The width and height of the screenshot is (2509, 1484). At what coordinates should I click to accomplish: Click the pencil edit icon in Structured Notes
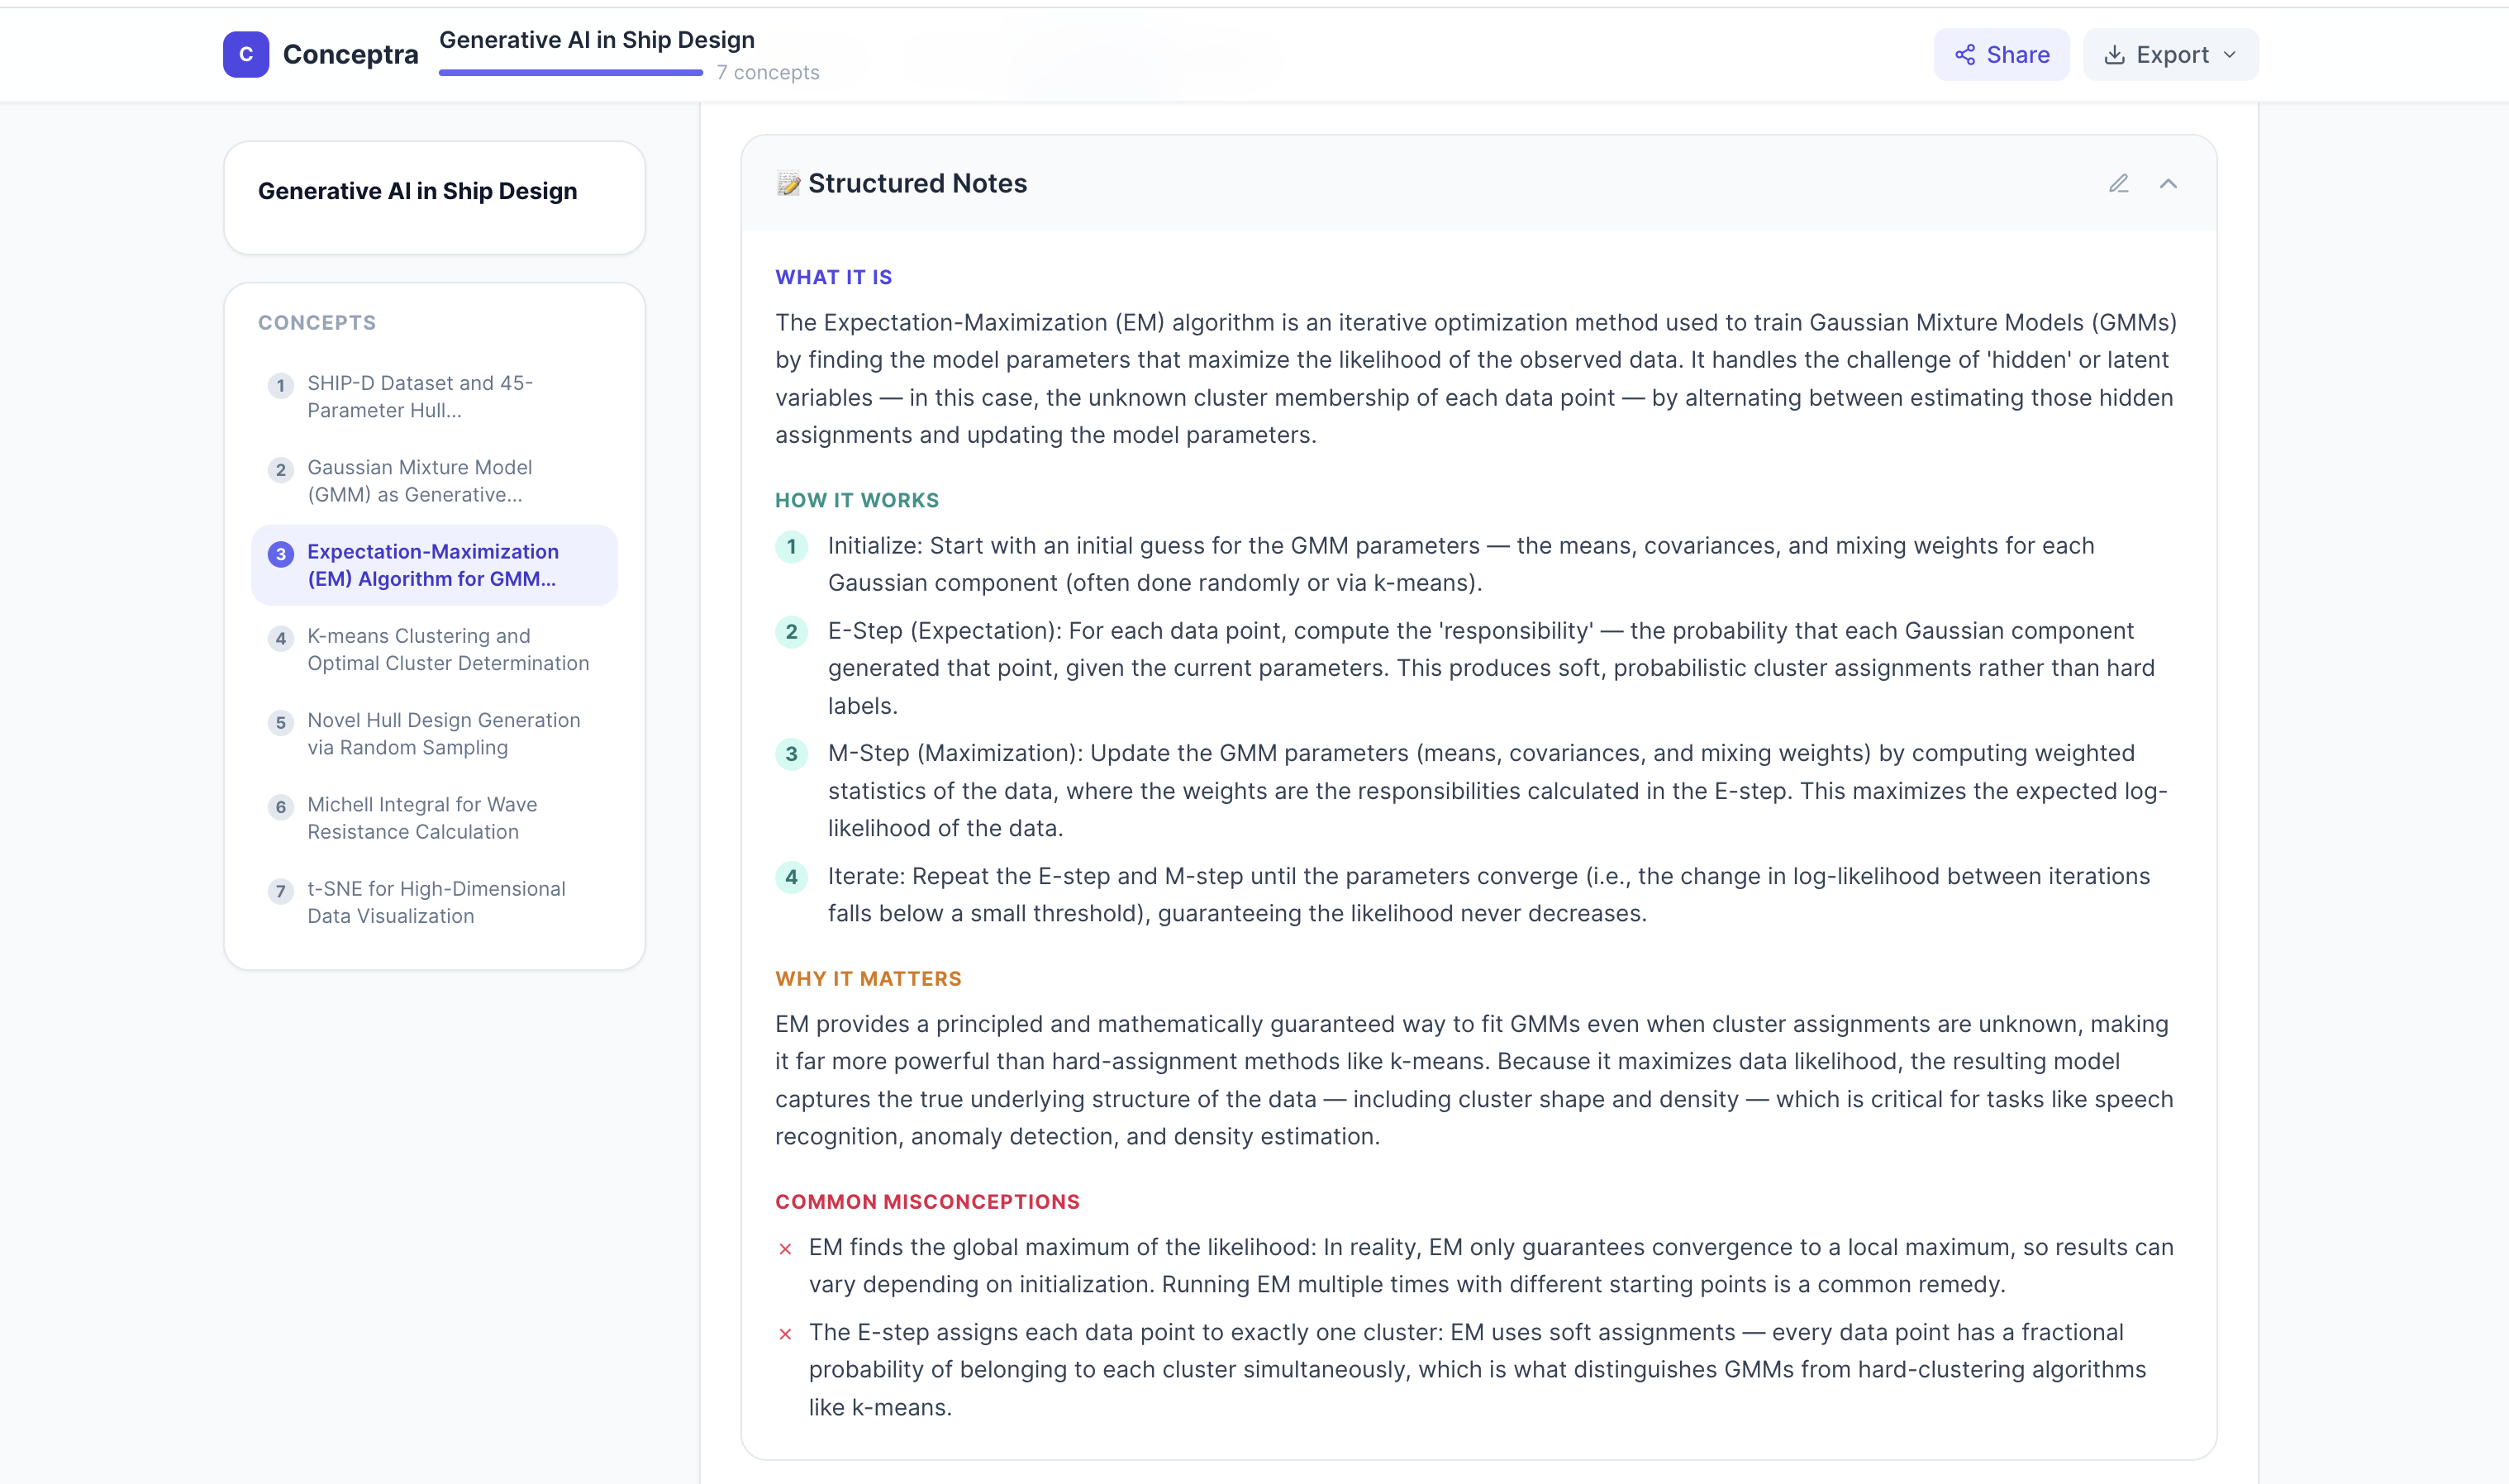pos(2118,184)
